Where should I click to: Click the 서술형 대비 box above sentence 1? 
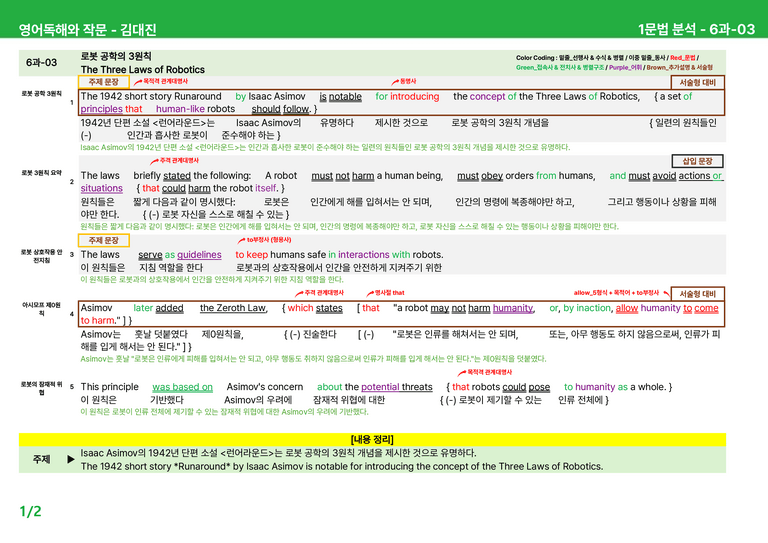tap(697, 82)
